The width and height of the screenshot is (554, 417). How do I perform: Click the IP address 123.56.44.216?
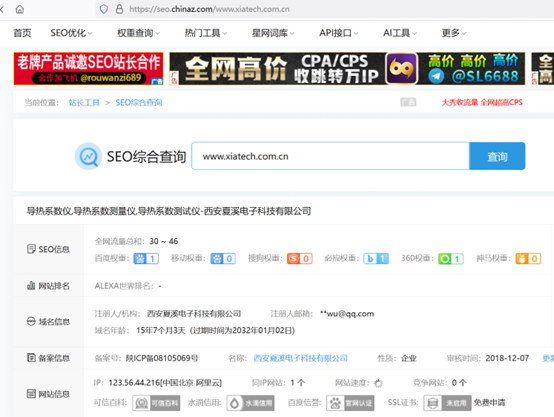coord(165,383)
